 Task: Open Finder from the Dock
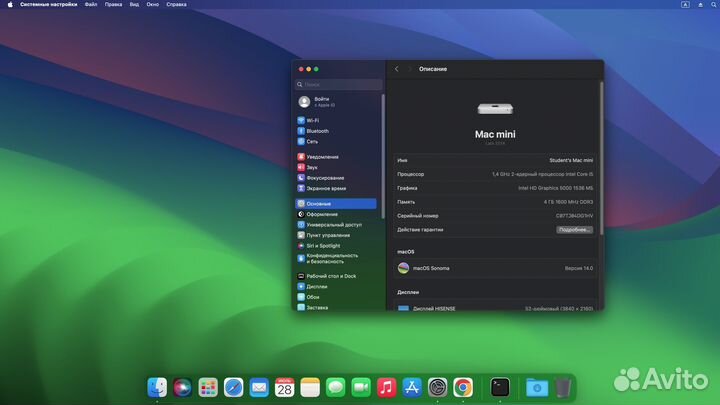[157, 388]
